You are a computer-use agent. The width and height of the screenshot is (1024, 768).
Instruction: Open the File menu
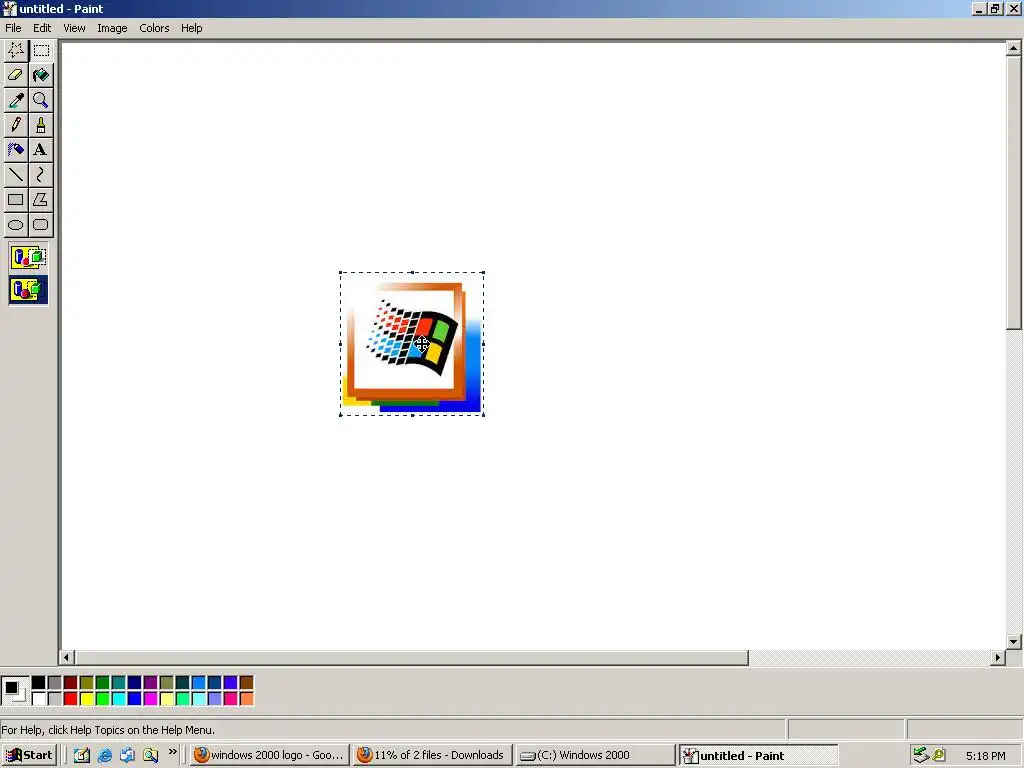coord(13,28)
